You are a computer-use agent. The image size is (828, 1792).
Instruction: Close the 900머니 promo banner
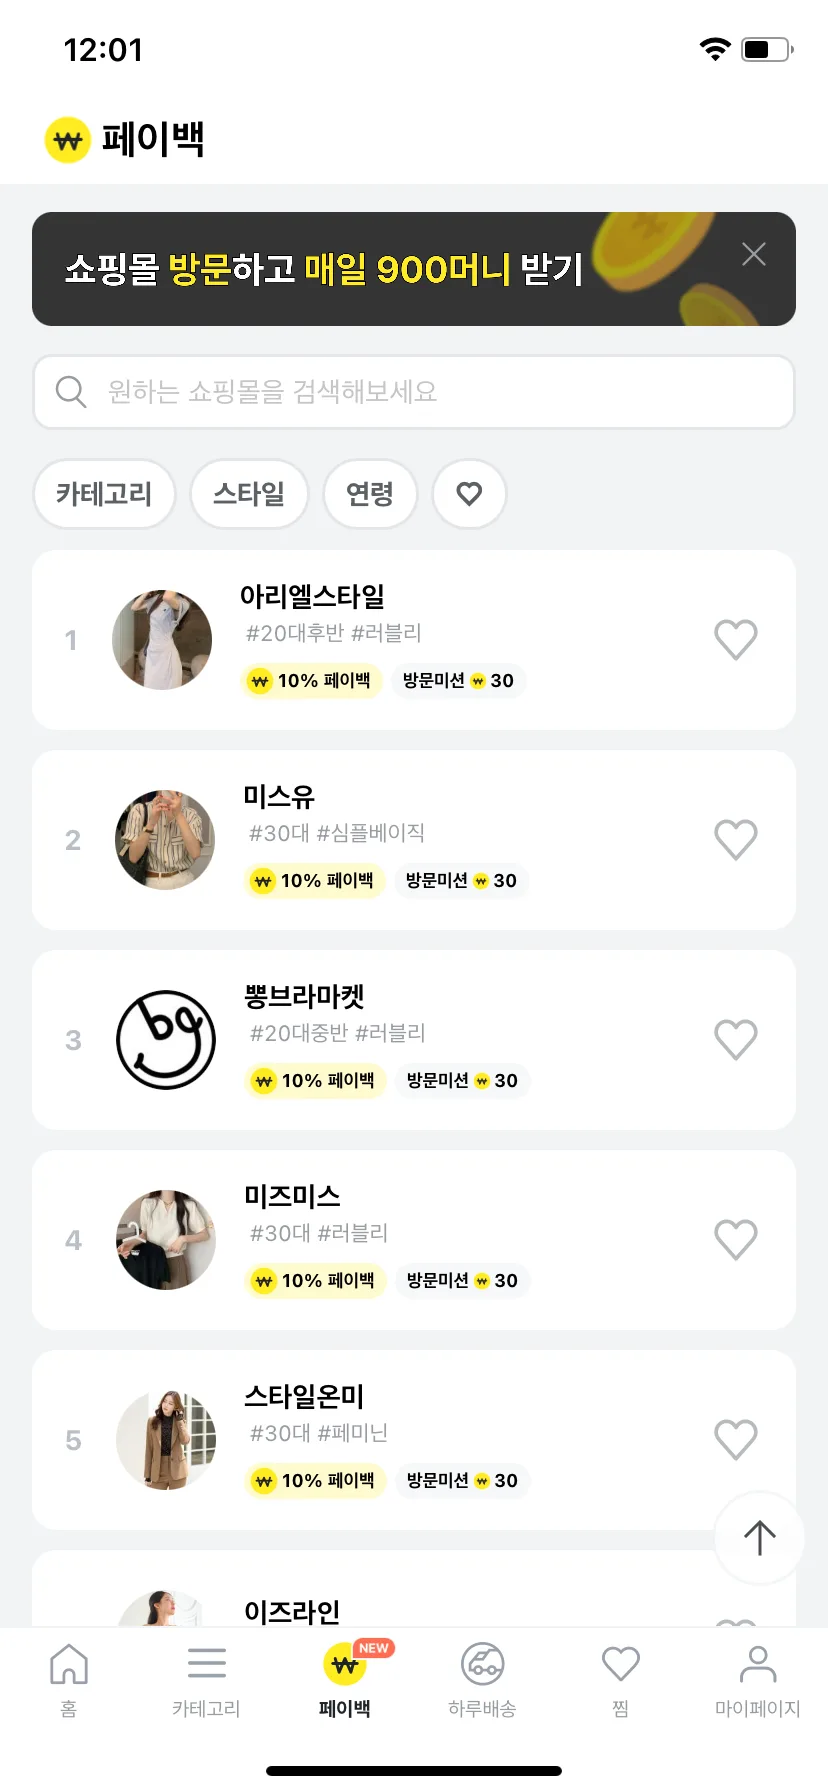pos(754,254)
